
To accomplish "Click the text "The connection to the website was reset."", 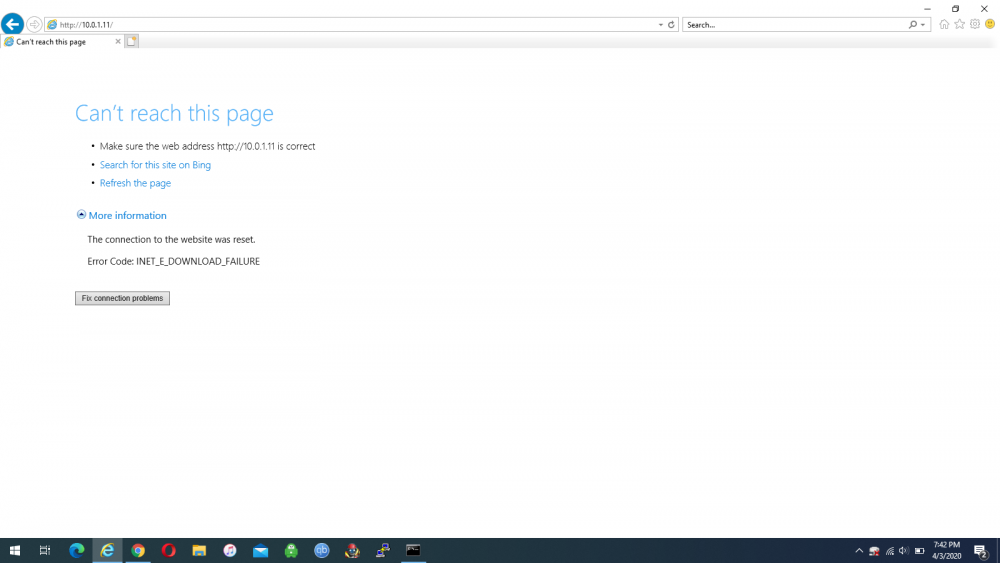I will pos(171,240).
